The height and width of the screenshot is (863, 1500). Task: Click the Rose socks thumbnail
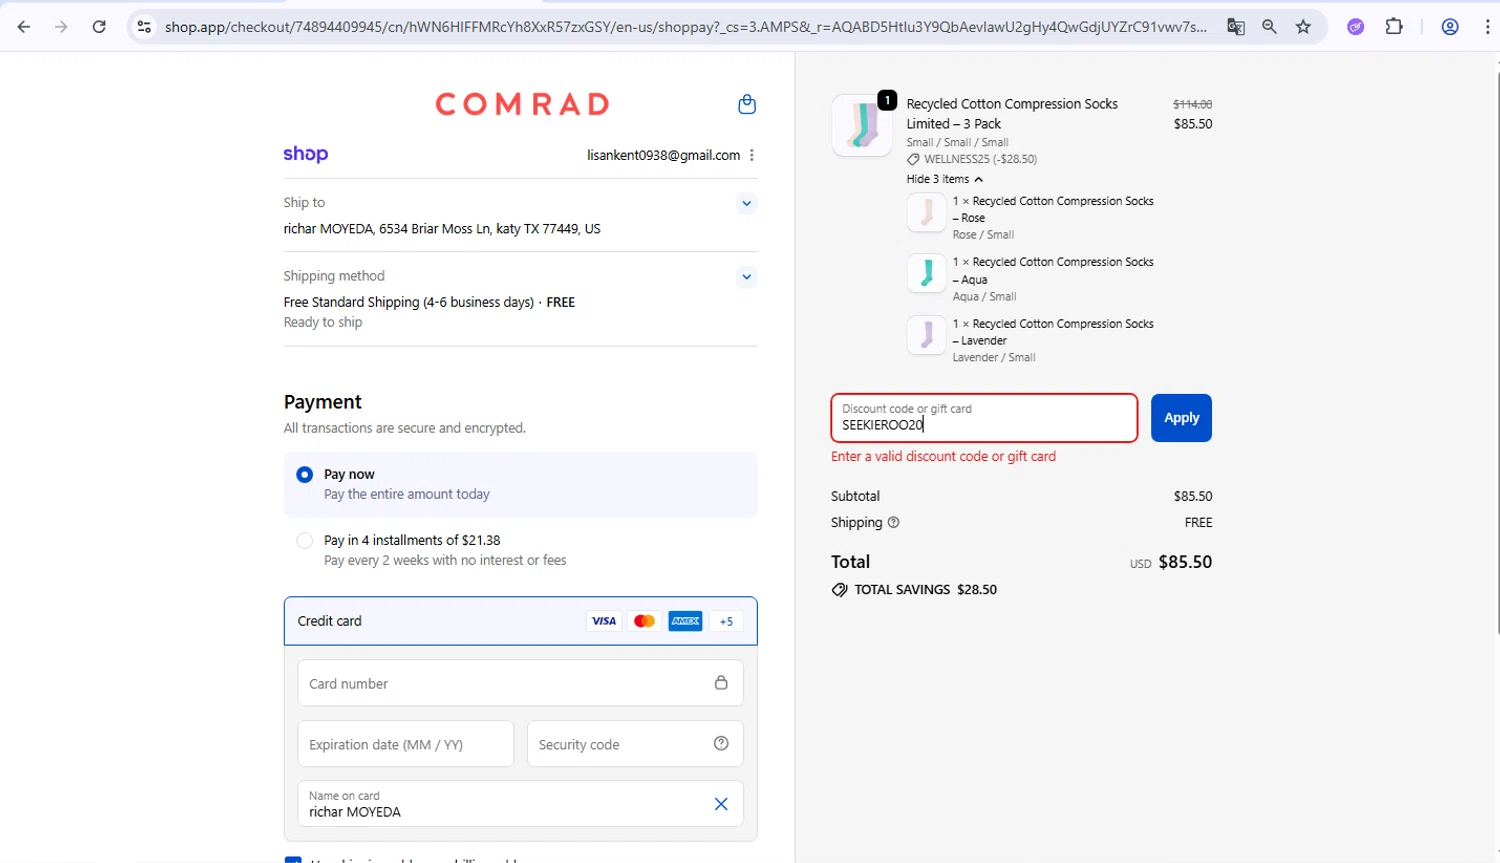[x=927, y=212]
